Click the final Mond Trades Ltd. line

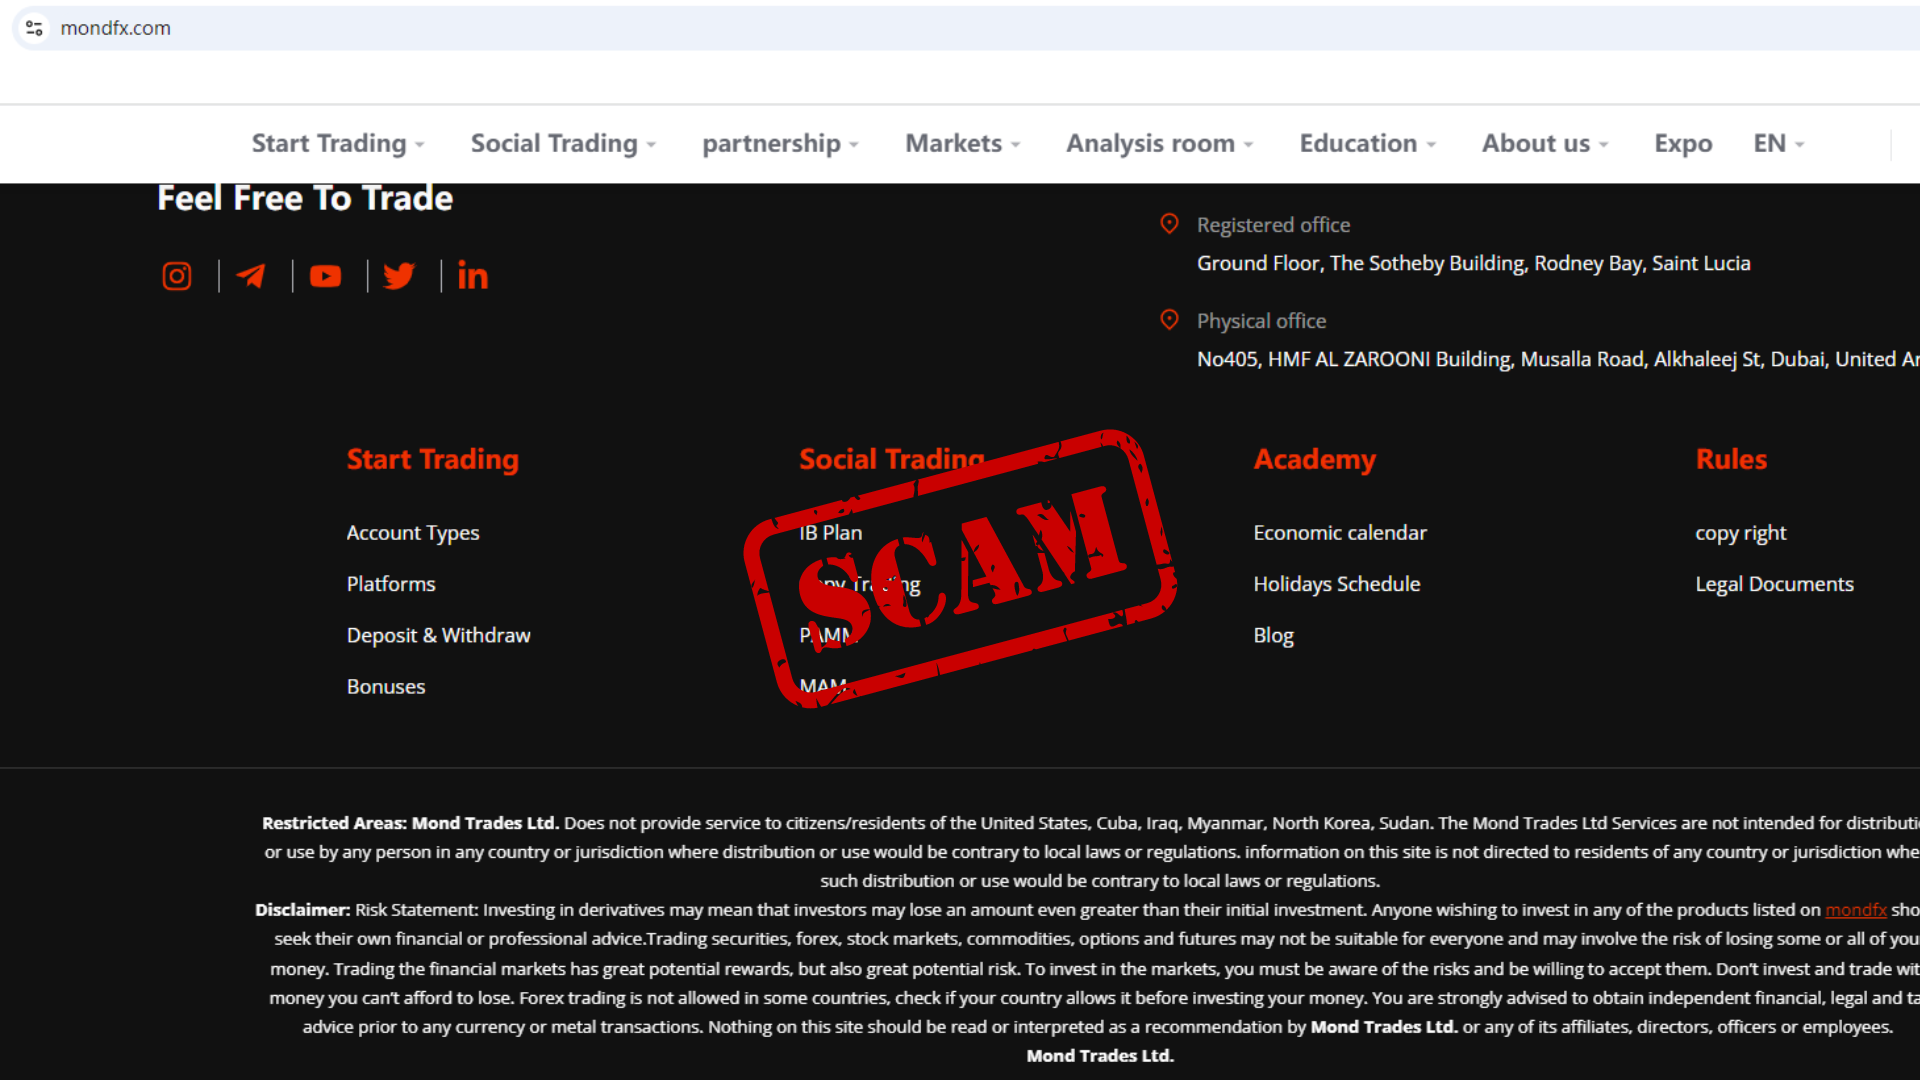tap(1100, 1056)
